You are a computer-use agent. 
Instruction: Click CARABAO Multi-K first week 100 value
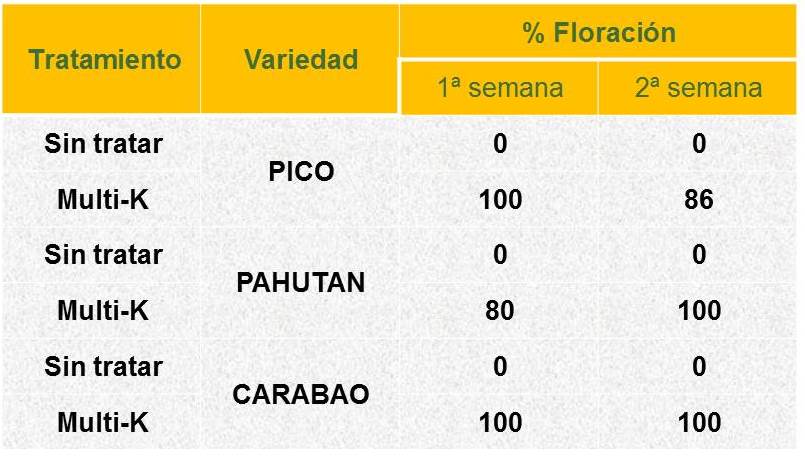click(x=501, y=423)
